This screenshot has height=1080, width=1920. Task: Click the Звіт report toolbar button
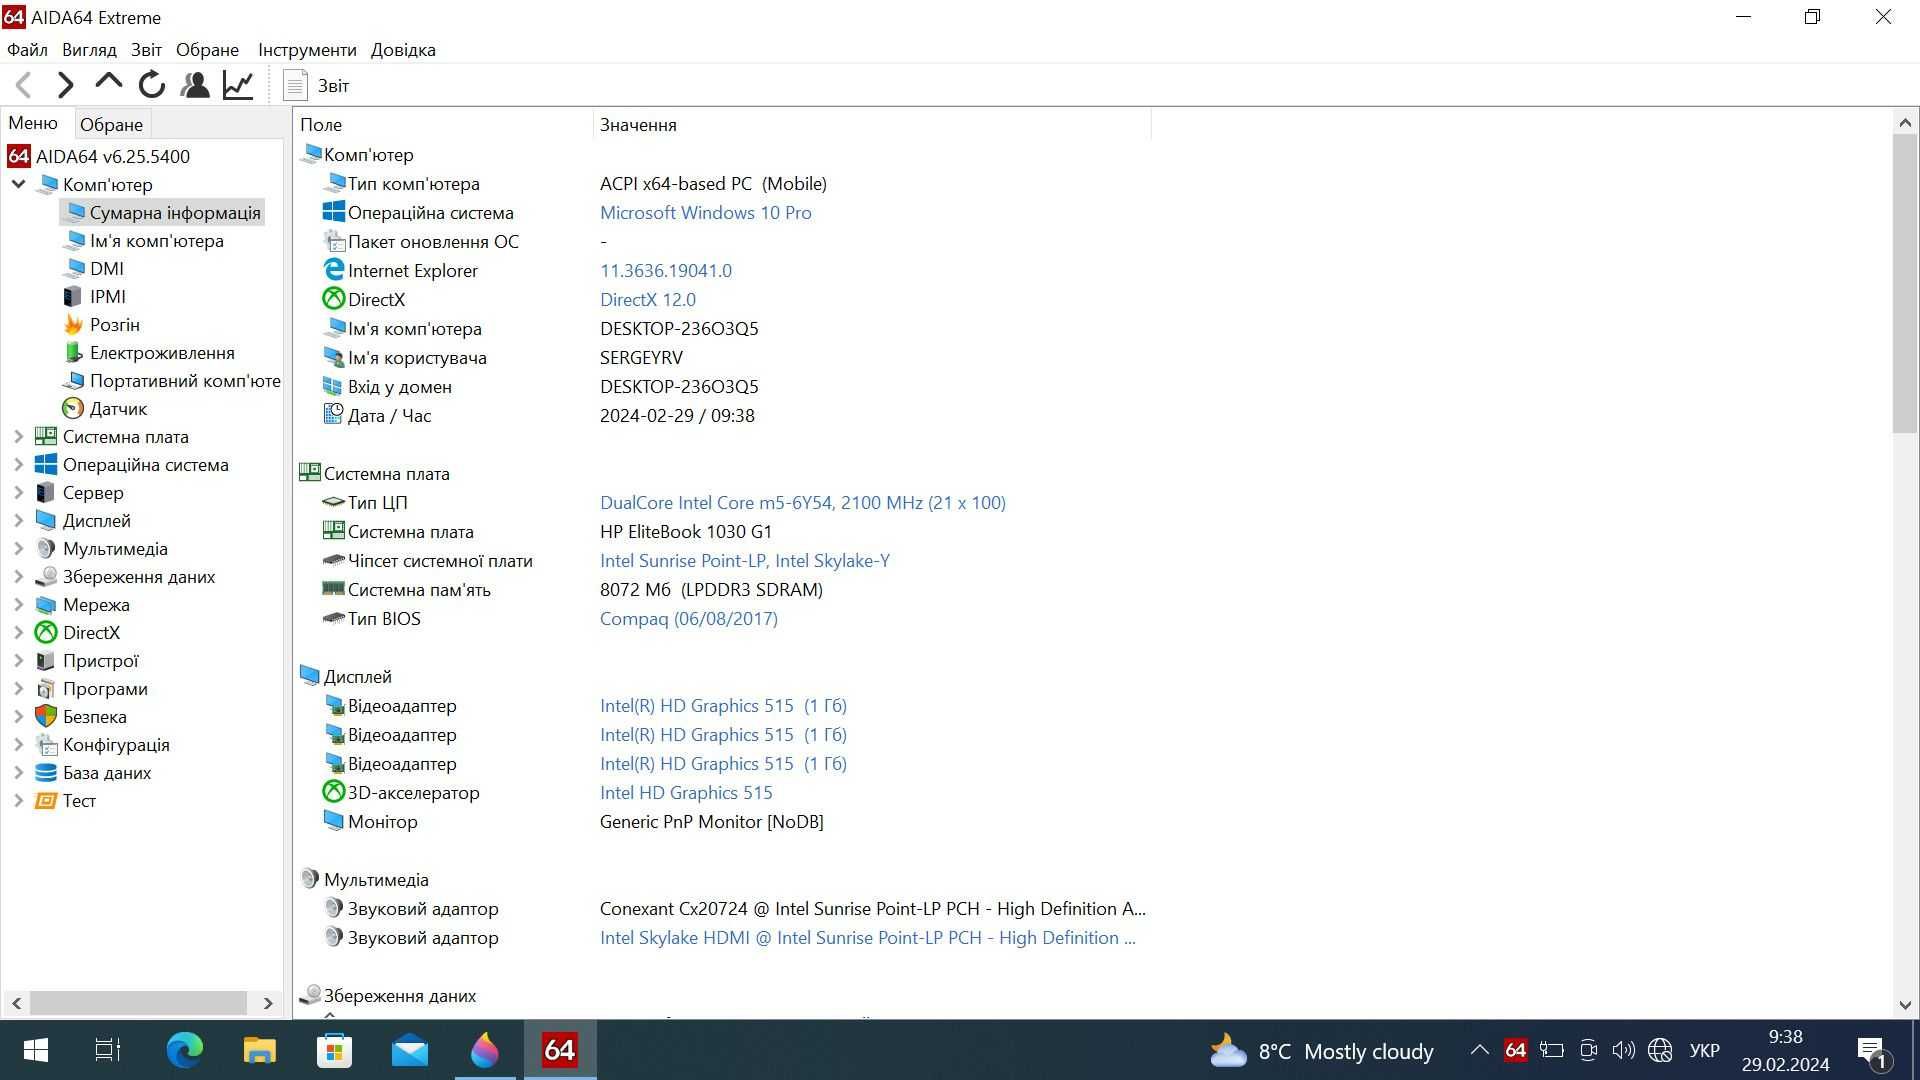[x=316, y=85]
